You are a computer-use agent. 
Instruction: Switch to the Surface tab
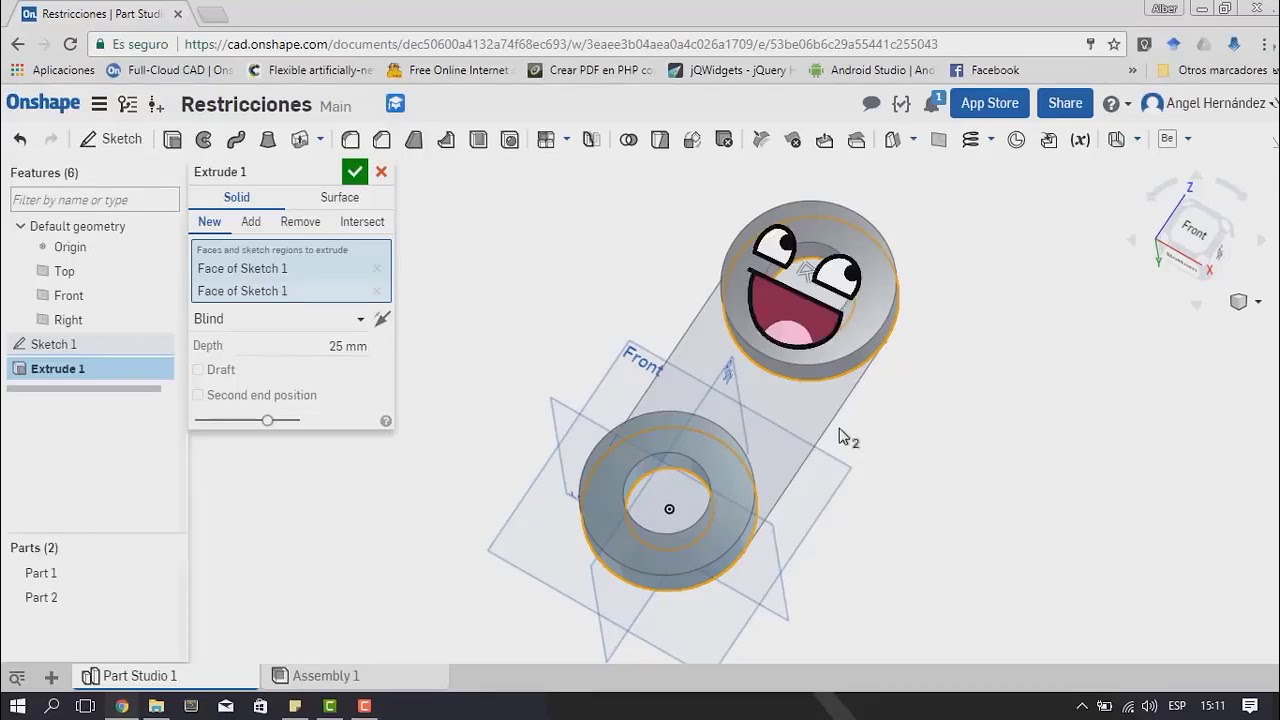[x=339, y=197]
